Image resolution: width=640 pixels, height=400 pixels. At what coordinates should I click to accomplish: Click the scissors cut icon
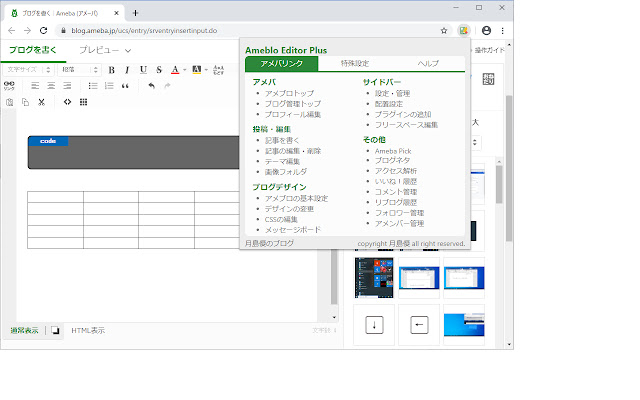point(41,102)
